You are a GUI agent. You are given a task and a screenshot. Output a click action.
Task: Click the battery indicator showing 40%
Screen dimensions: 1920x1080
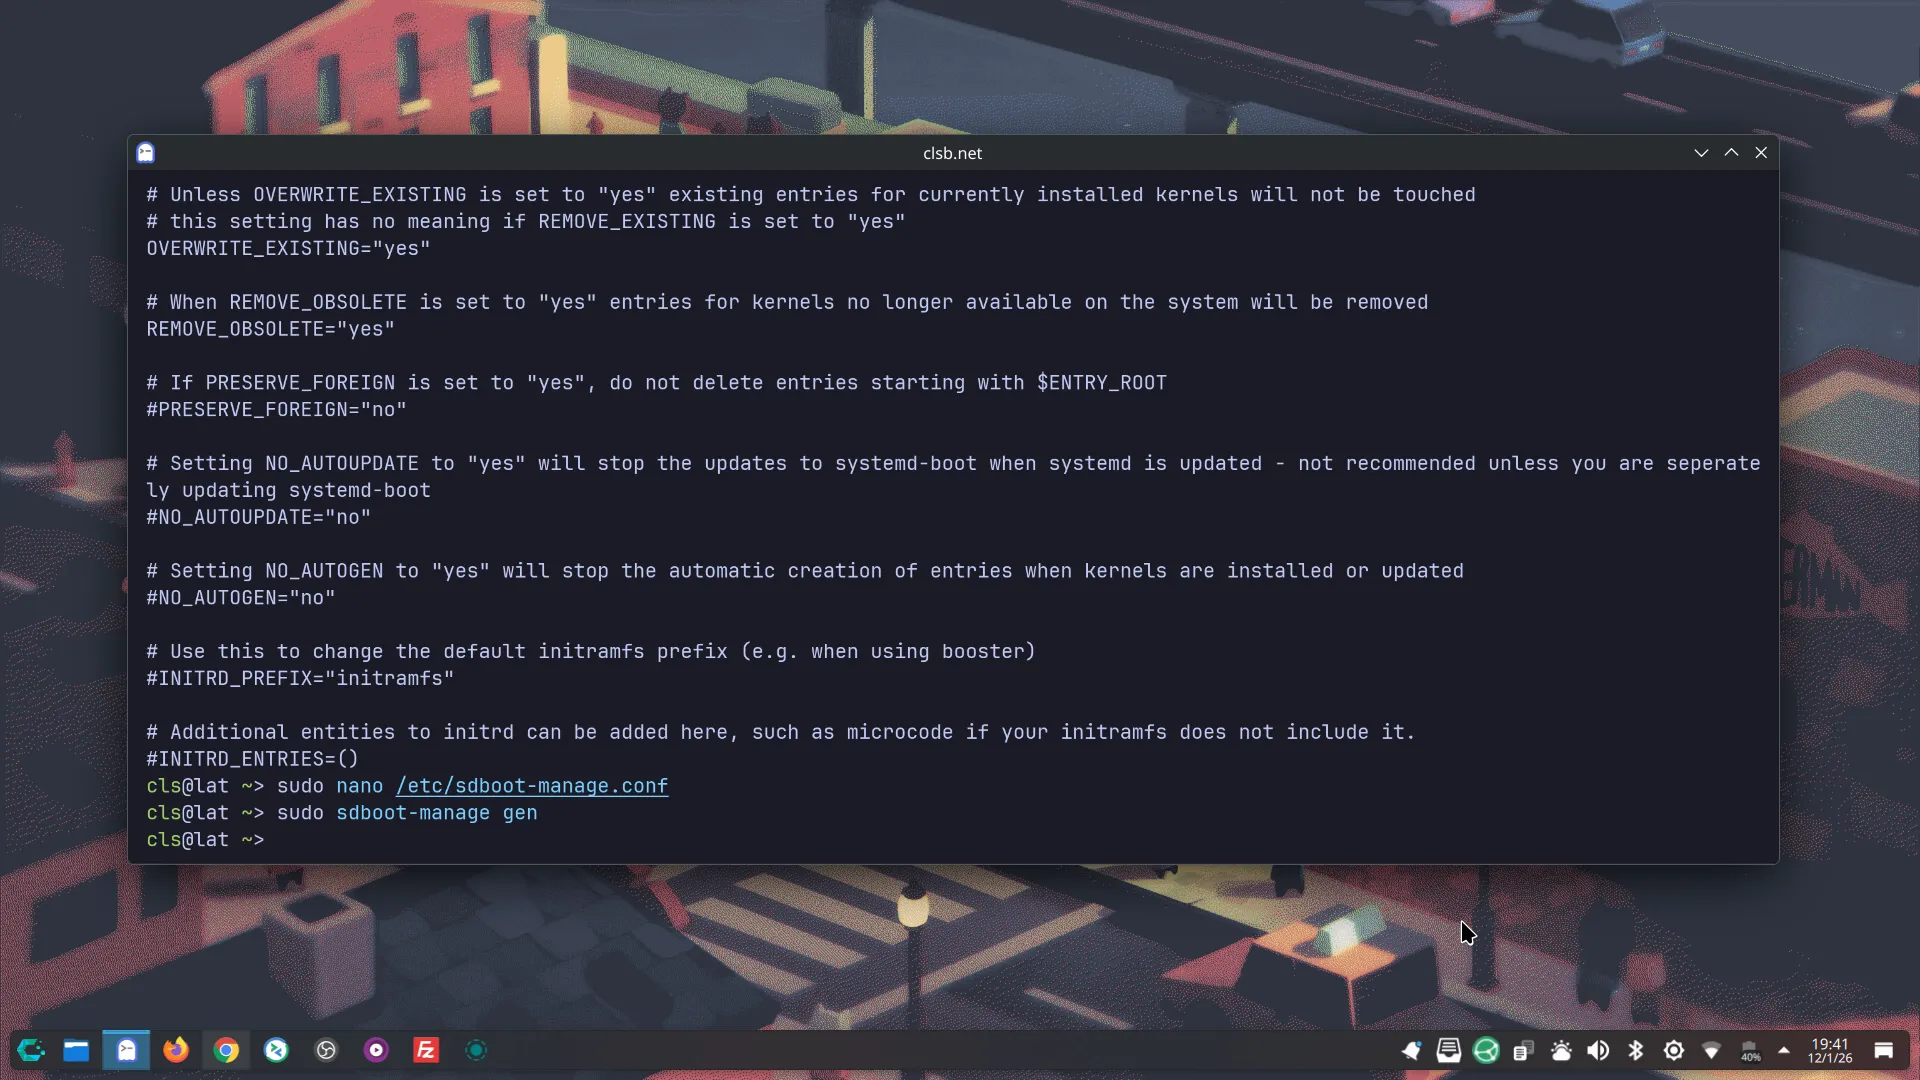(x=1750, y=1050)
